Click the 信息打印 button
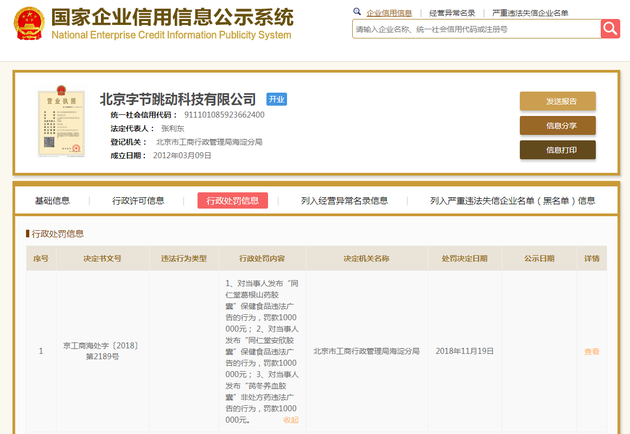The width and height of the screenshot is (630, 434). (x=558, y=150)
